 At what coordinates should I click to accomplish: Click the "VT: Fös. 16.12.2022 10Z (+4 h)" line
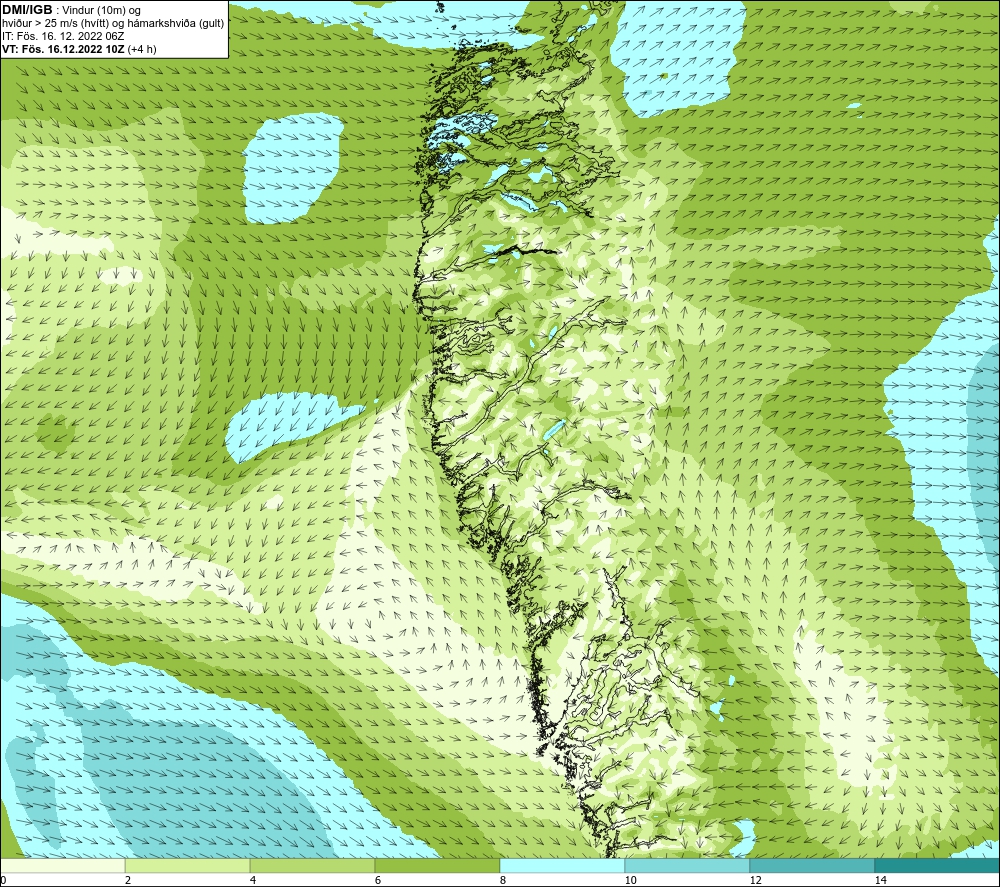(x=79, y=49)
